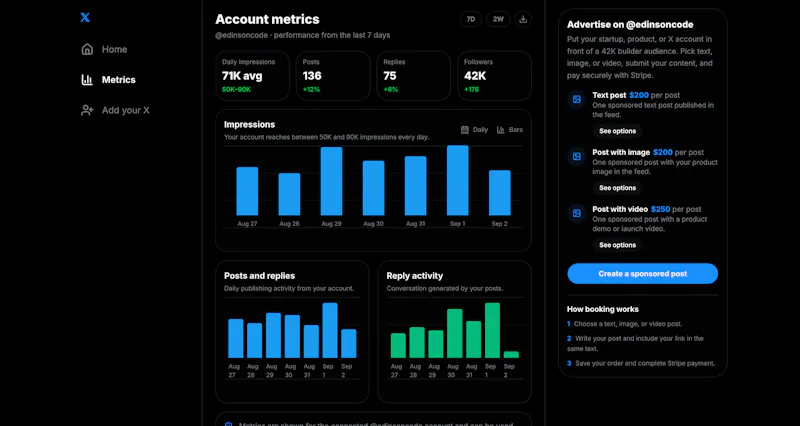Click the Home house icon
Viewport: 800px width, 426px height.
click(87, 49)
